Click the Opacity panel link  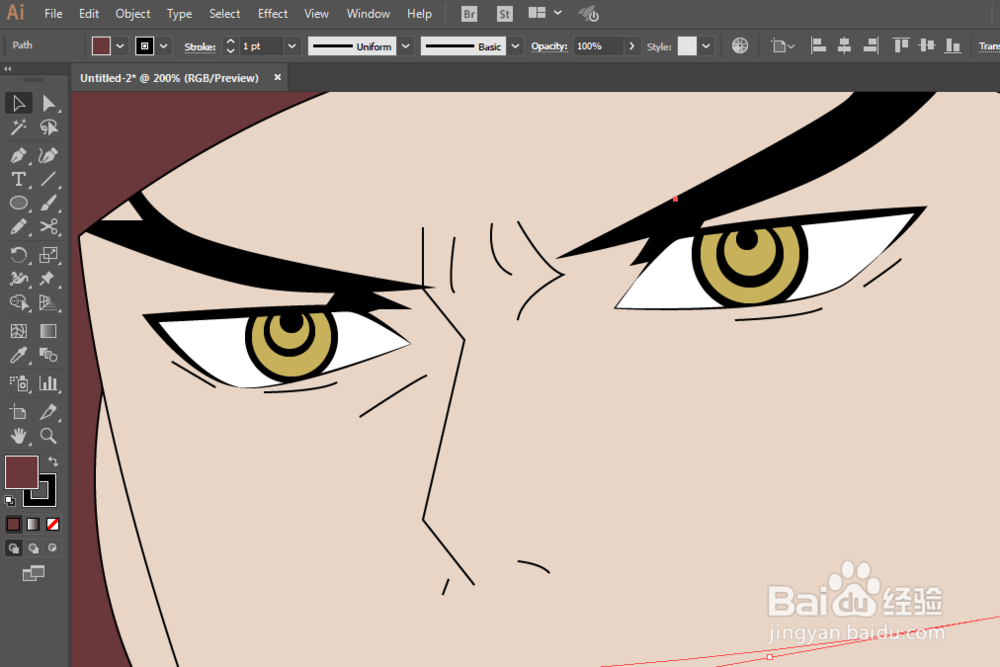point(549,46)
